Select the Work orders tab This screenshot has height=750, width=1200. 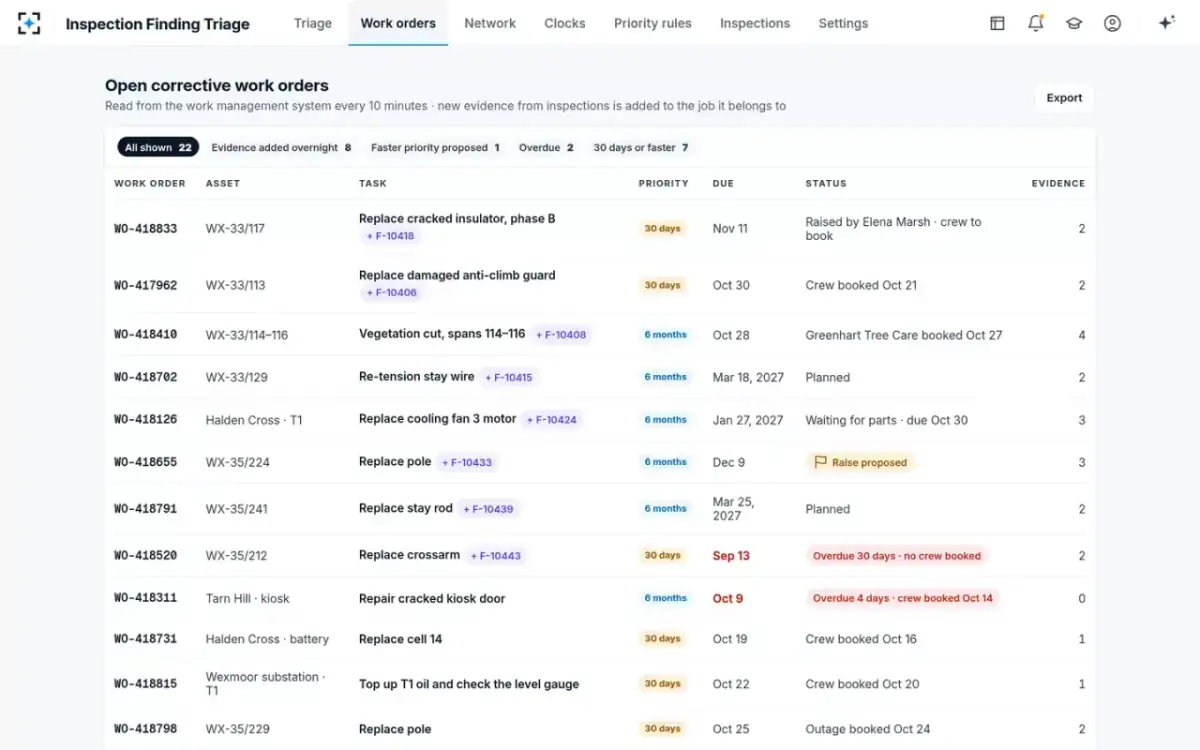coord(398,23)
